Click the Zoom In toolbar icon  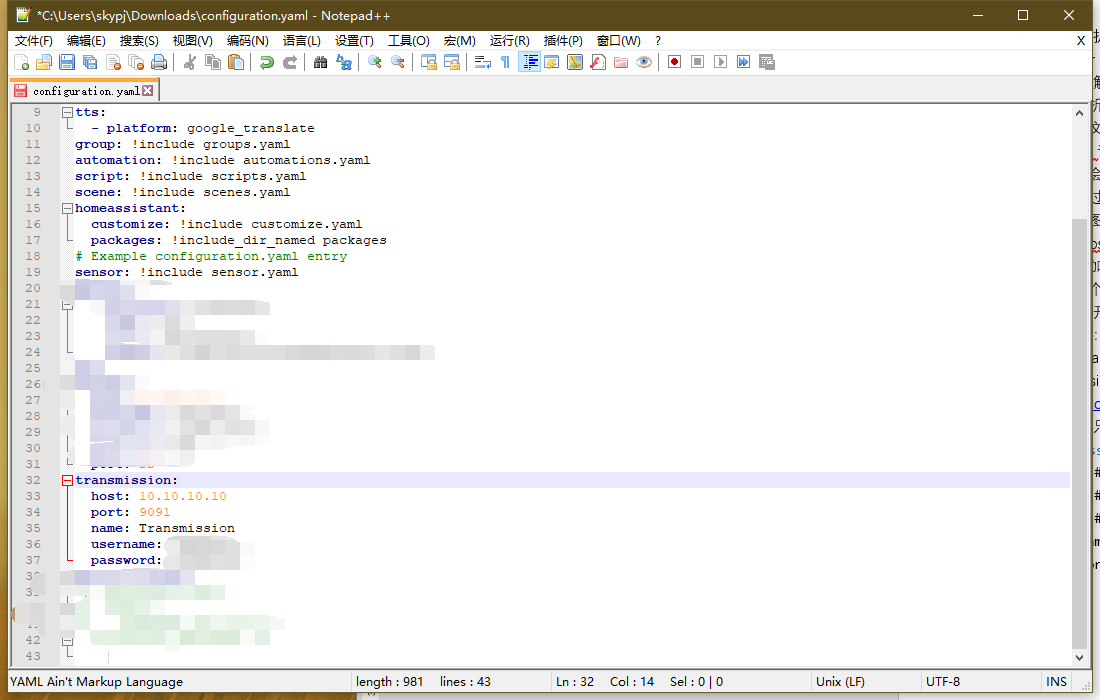[374, 62]
